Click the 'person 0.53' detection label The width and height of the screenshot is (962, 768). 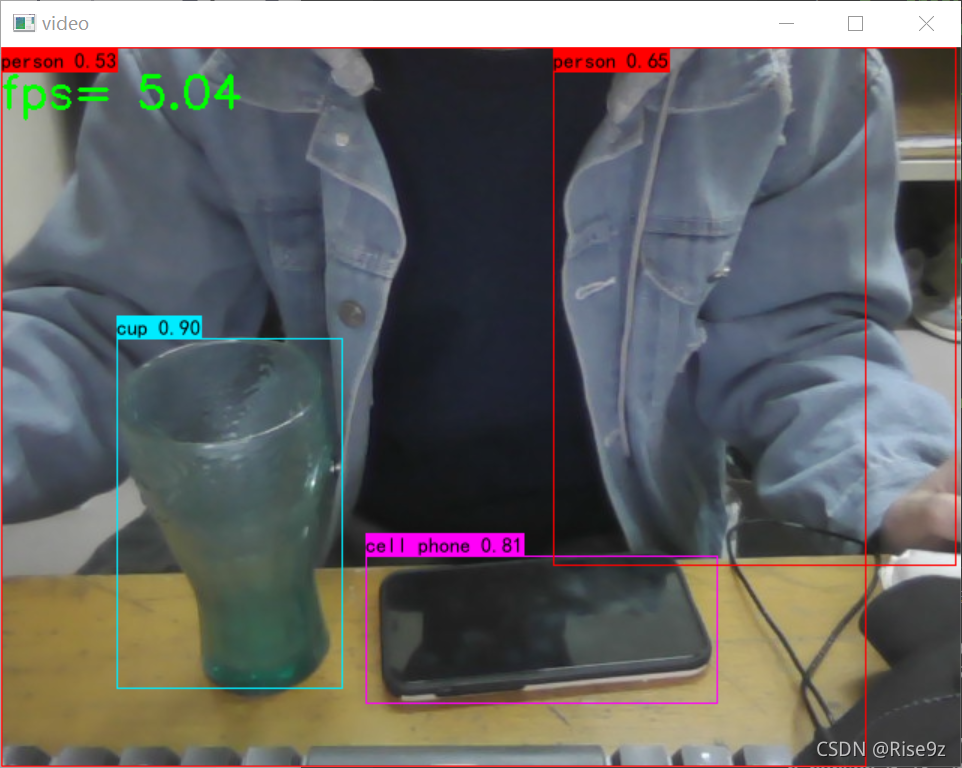click(59, 61)
